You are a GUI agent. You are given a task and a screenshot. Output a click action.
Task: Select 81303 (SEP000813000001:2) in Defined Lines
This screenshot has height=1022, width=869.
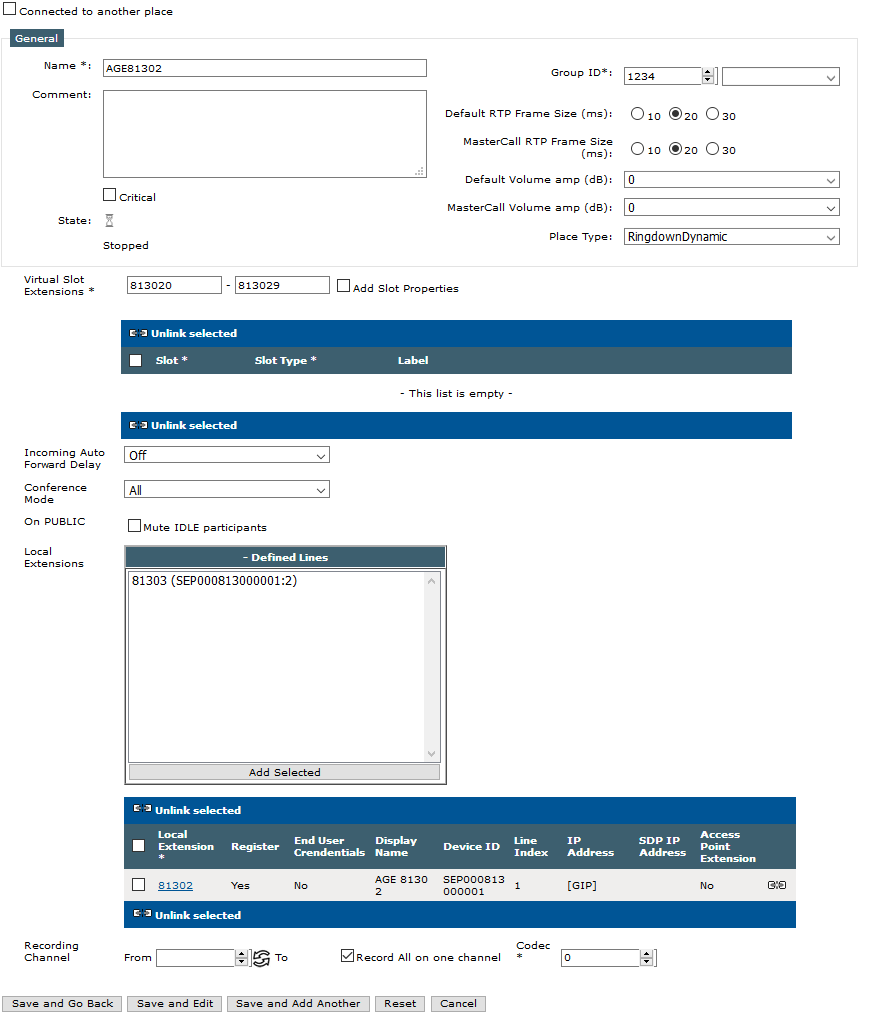214,581
